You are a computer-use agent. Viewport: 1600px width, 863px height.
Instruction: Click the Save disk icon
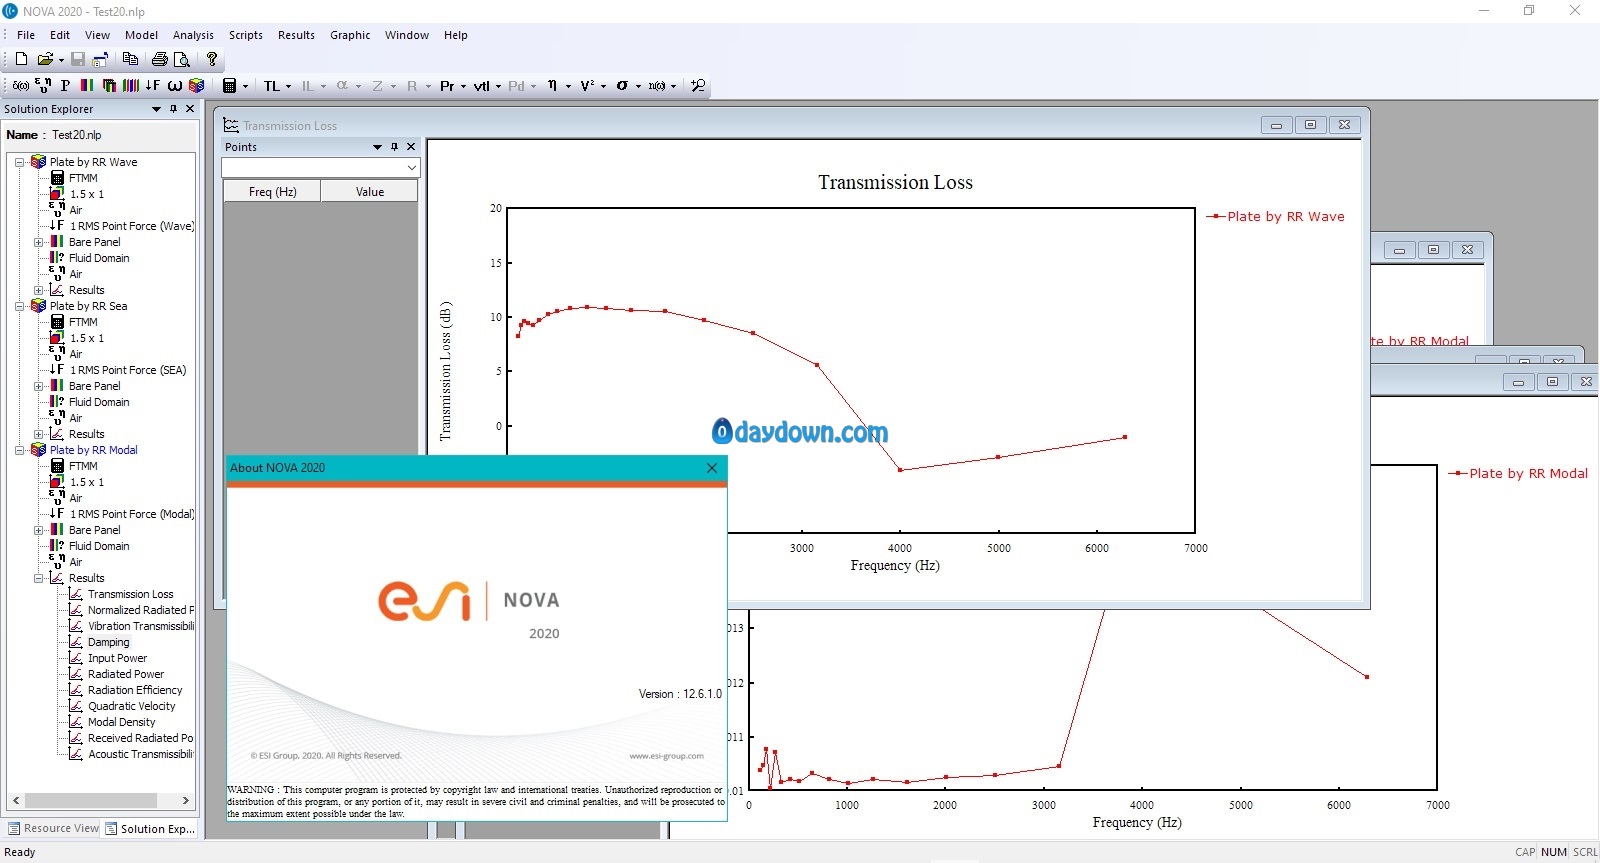78,59
